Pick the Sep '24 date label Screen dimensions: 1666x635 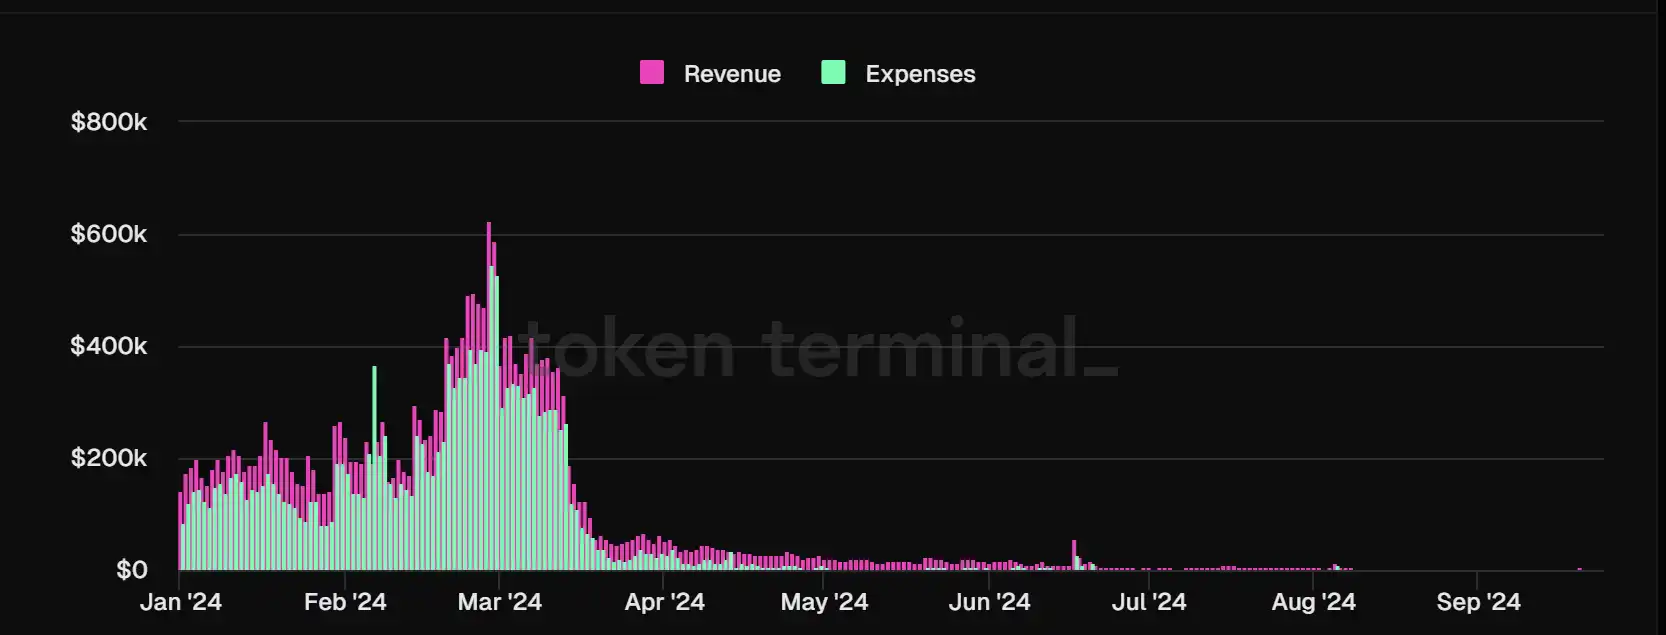pos(1478,602)
